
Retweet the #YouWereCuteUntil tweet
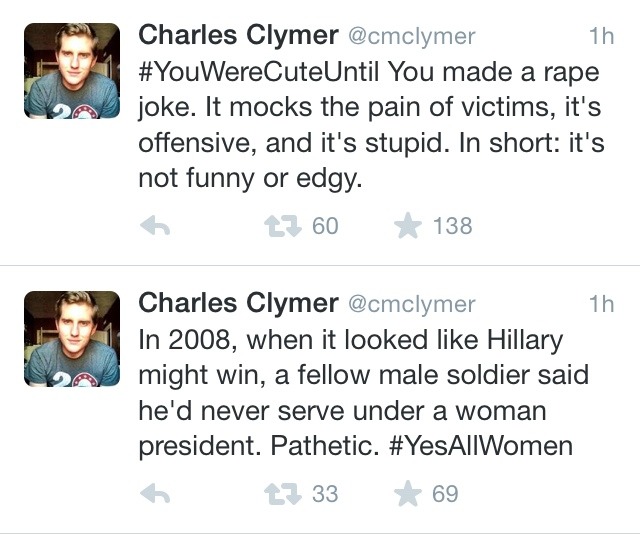point(277,227)
